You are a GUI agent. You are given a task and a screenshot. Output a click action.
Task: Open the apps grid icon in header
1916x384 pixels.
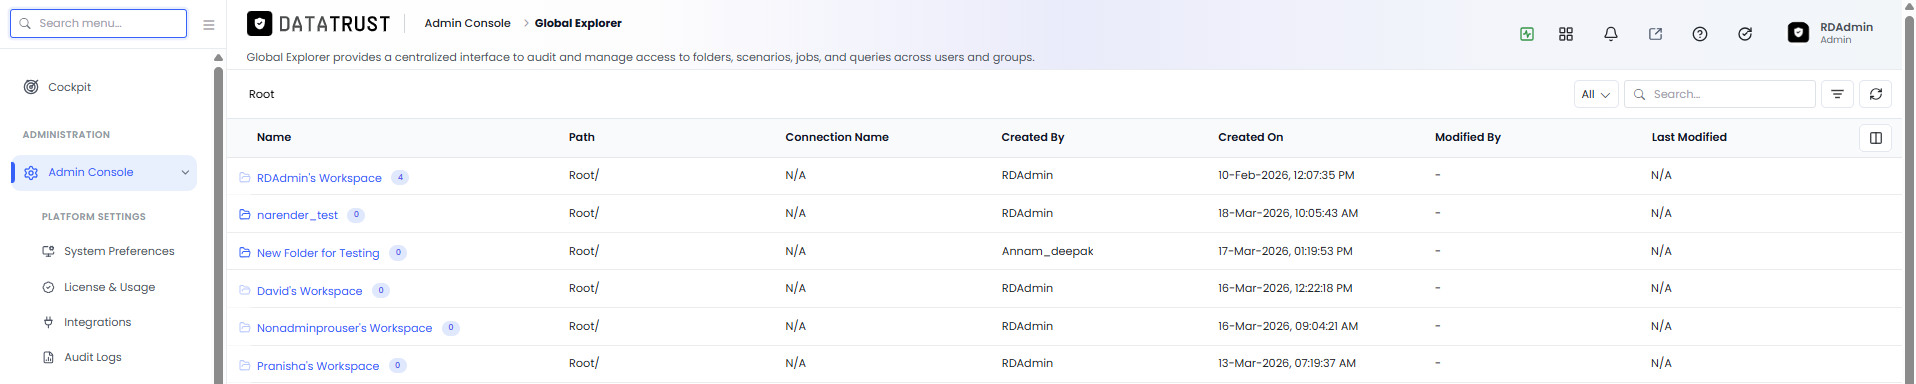1566,34
